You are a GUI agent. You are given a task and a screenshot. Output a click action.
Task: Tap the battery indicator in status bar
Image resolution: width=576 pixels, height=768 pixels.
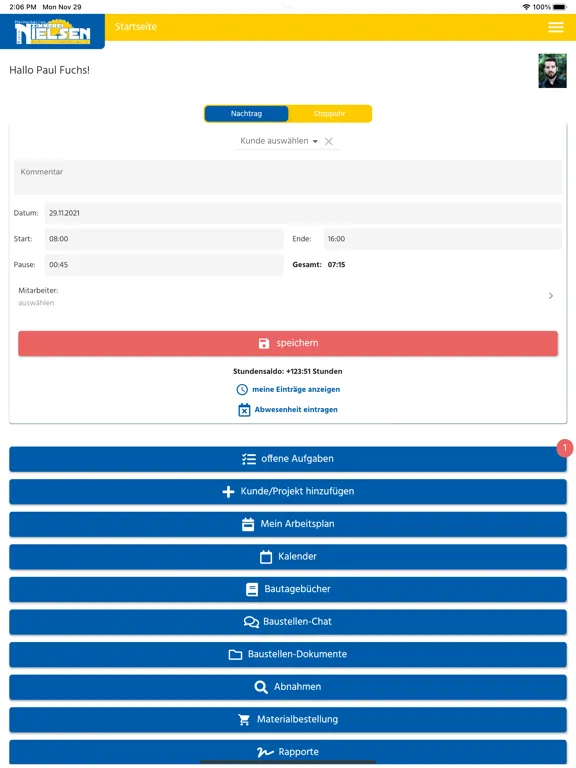point(560,7)
